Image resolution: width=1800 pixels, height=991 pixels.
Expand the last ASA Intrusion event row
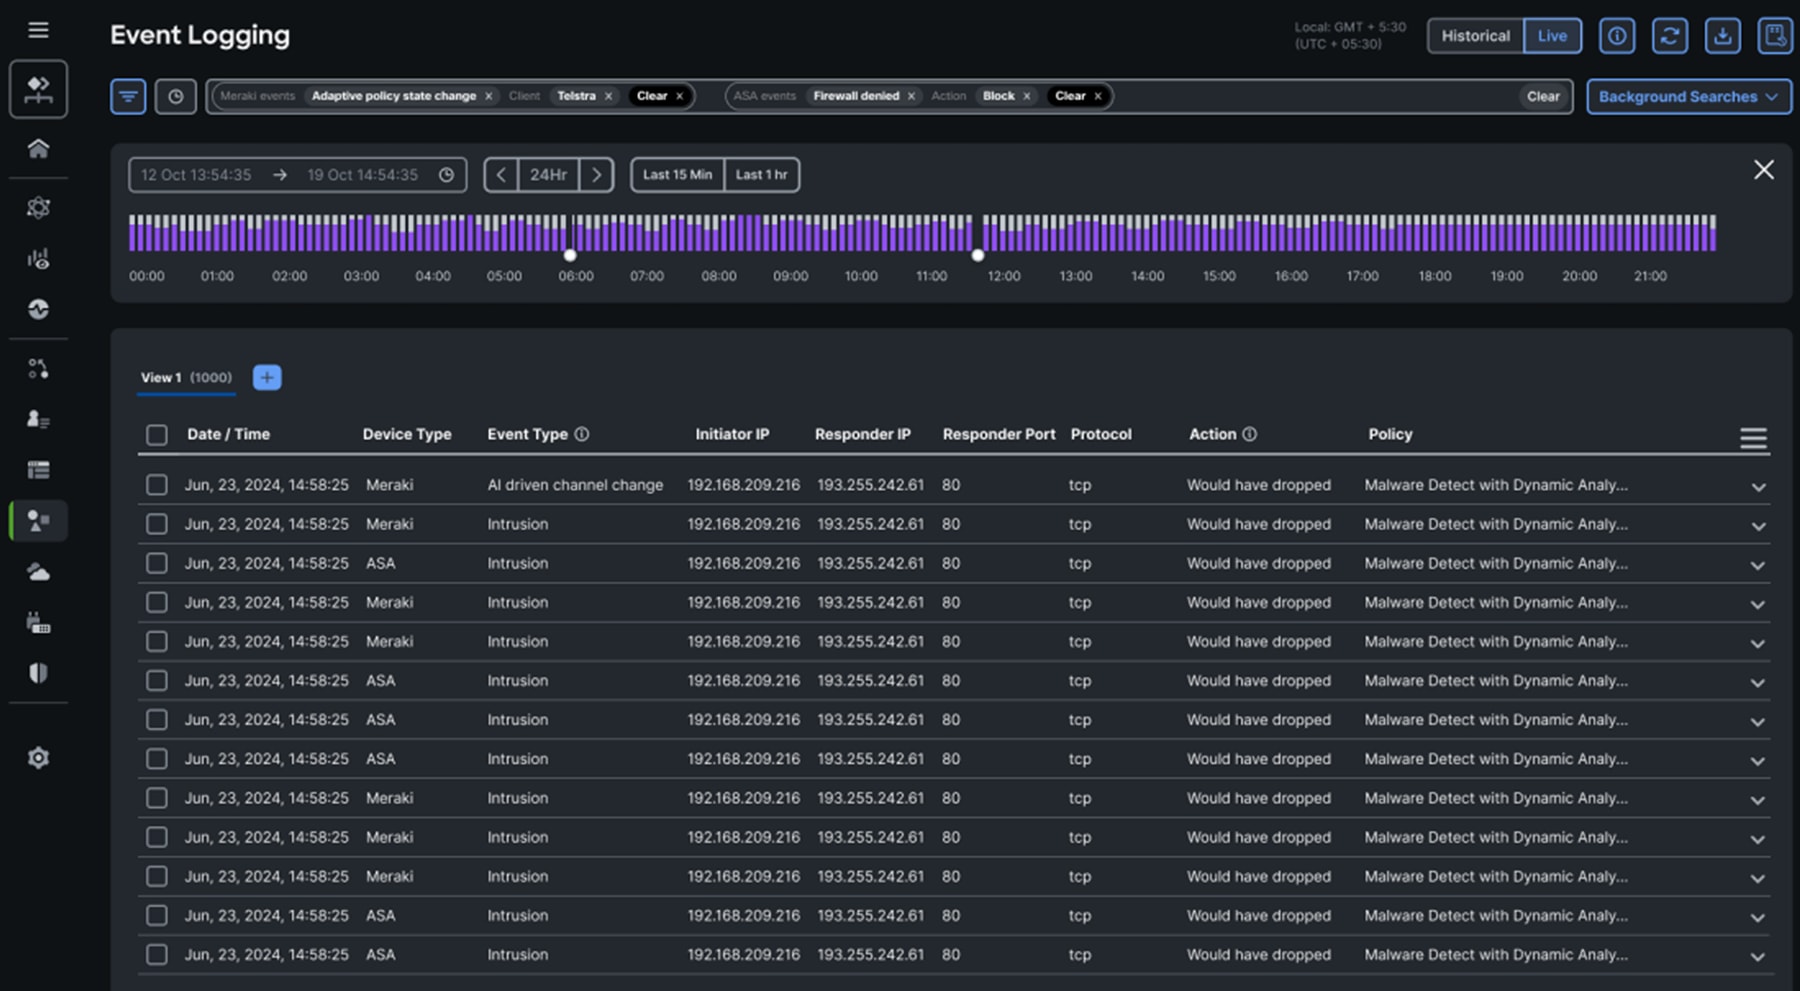click(x=1757, y=956)
